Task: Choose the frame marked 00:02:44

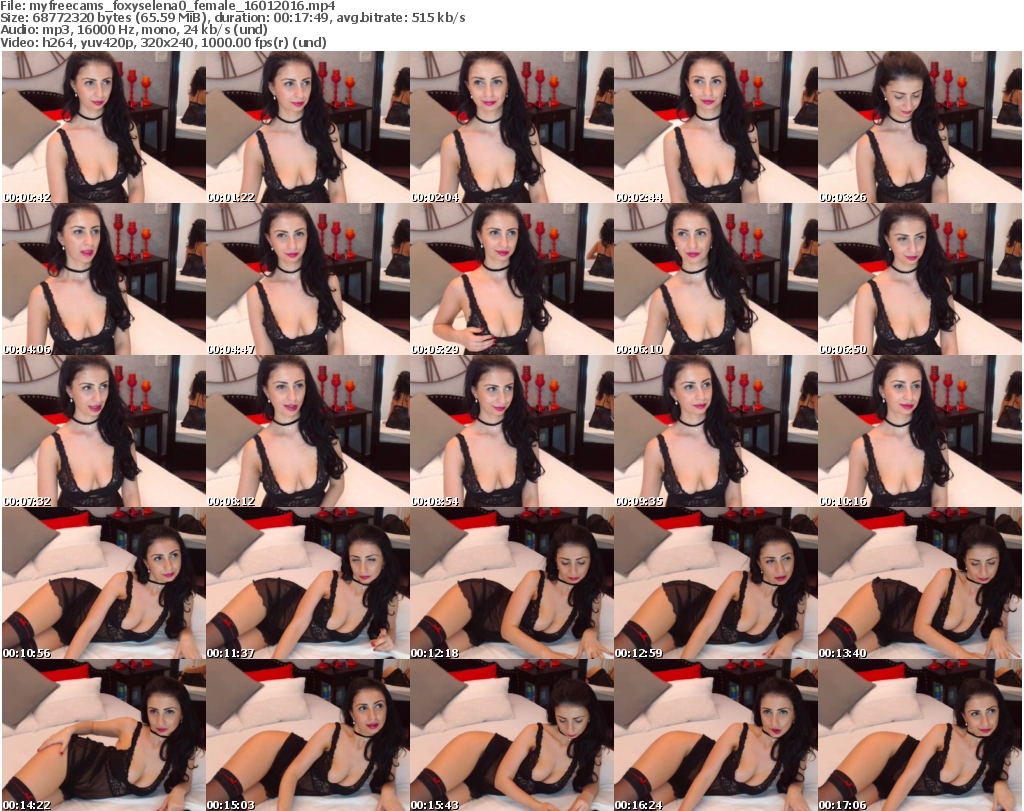Action: (x=716, y=127)
